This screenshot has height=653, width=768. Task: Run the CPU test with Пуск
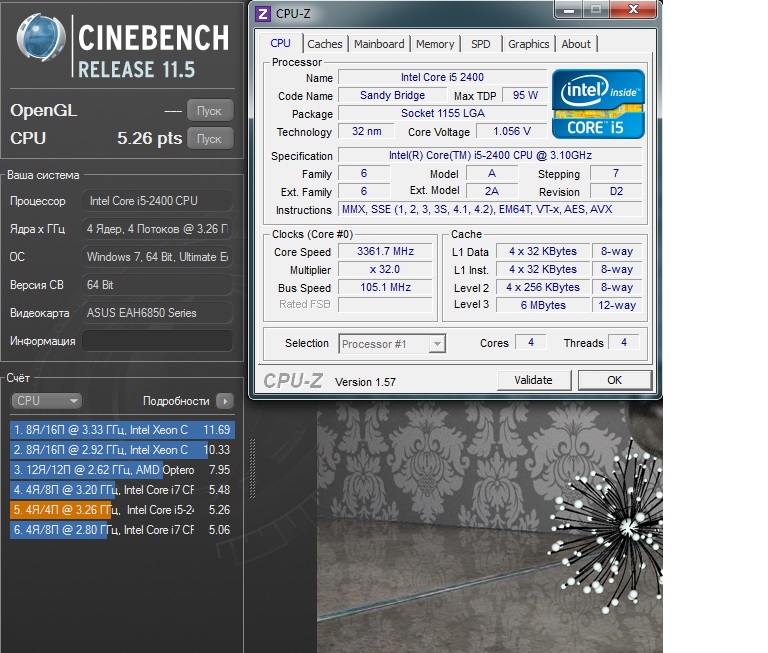(x=210, y=139)
